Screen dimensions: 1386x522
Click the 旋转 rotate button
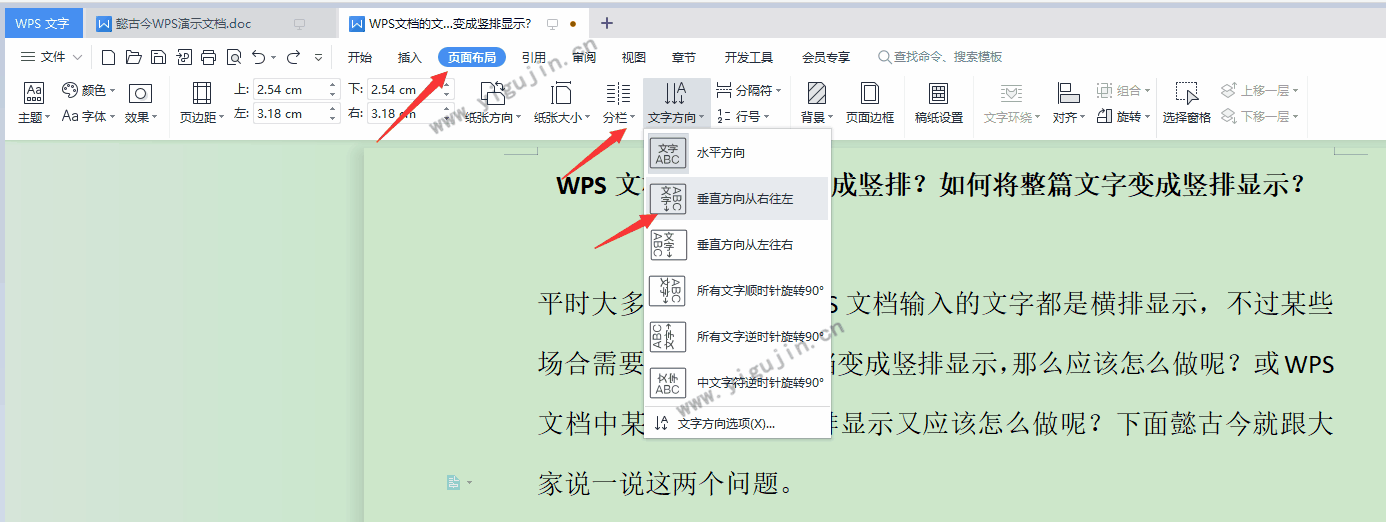(x=1122, y=117)
